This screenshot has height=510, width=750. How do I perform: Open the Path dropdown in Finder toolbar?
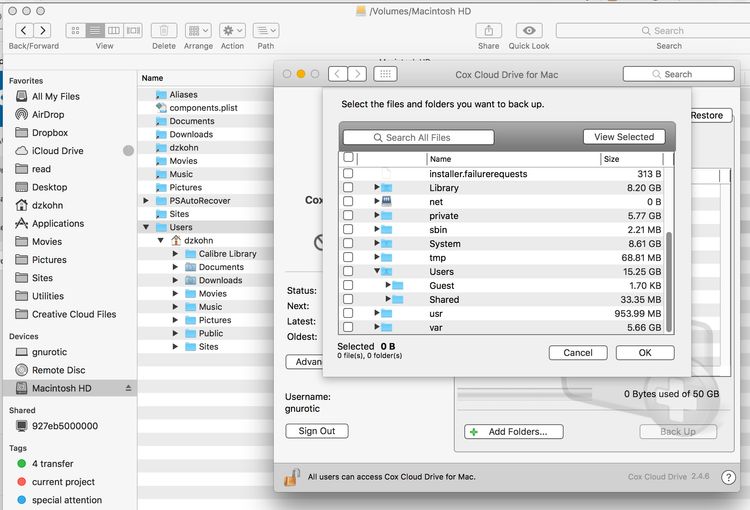point(266,31)
